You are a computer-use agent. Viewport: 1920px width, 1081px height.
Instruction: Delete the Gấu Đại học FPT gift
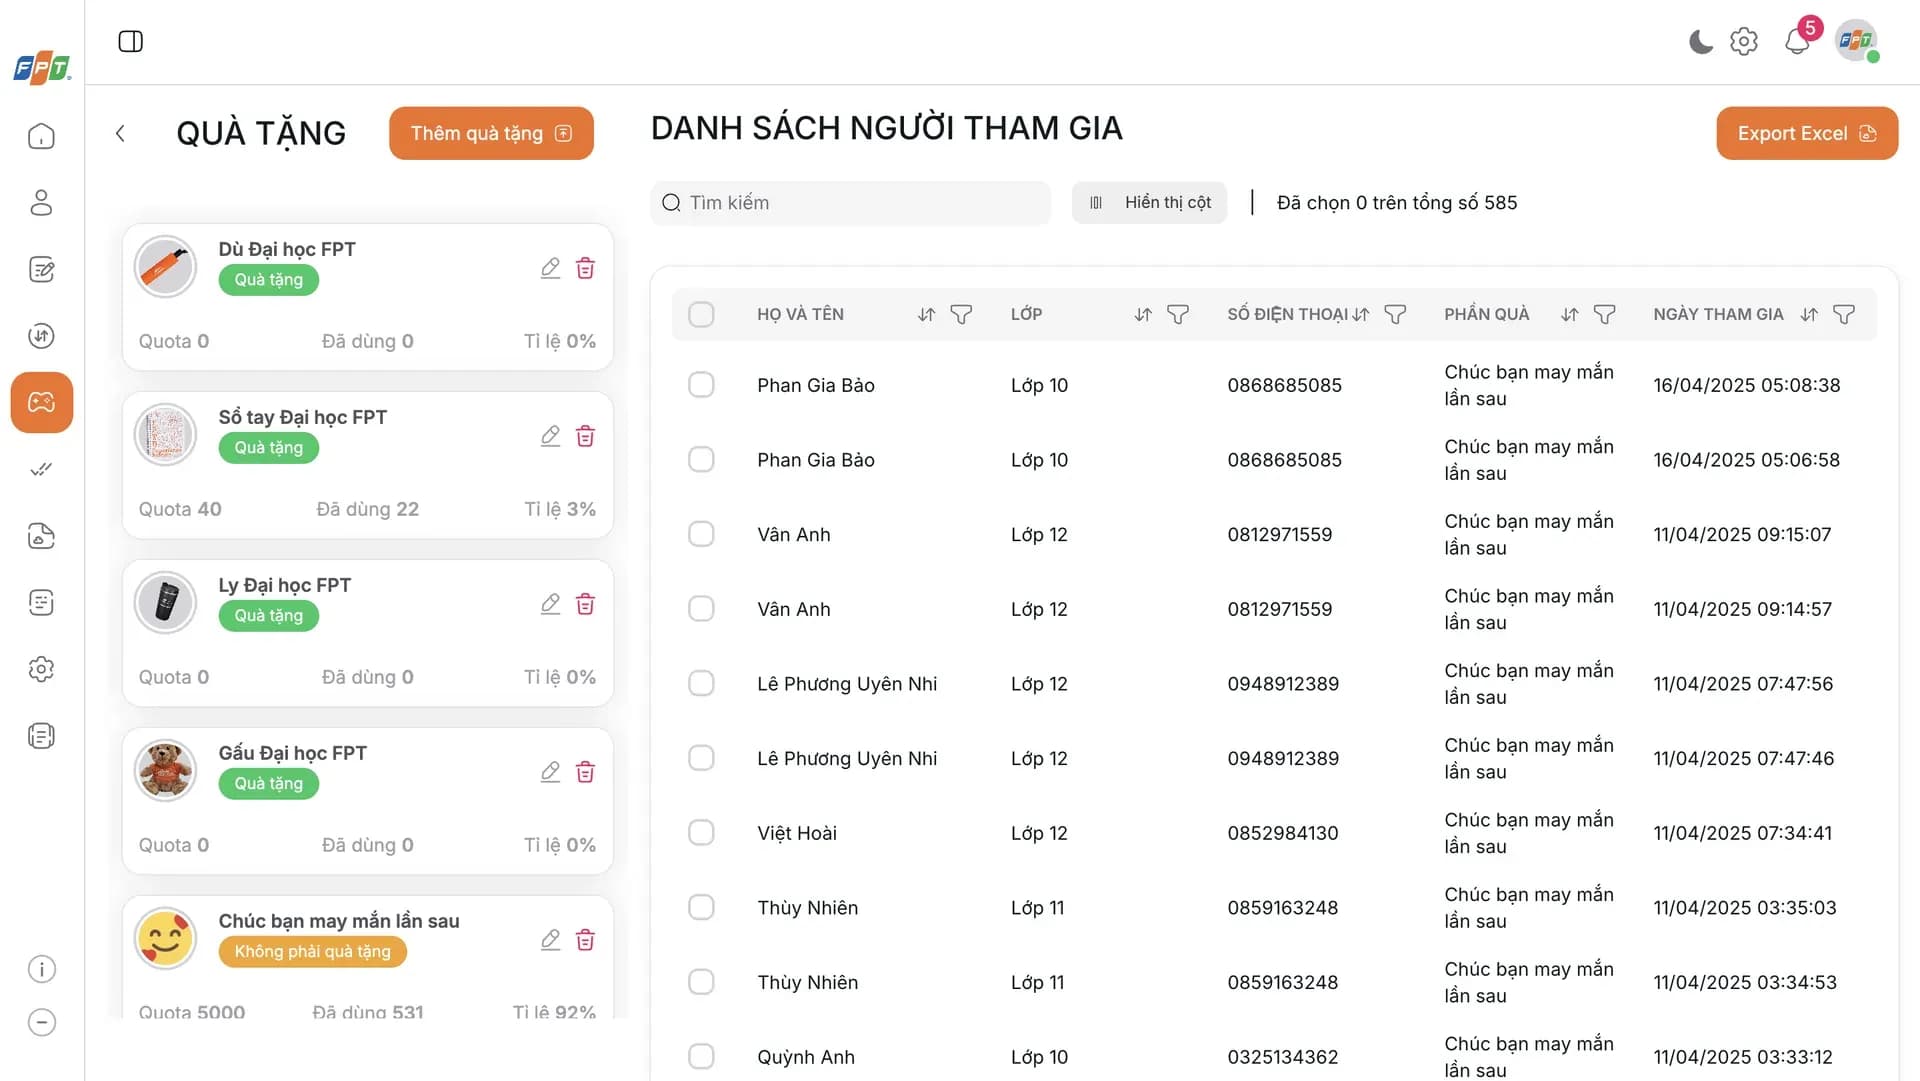pos(586,772)
